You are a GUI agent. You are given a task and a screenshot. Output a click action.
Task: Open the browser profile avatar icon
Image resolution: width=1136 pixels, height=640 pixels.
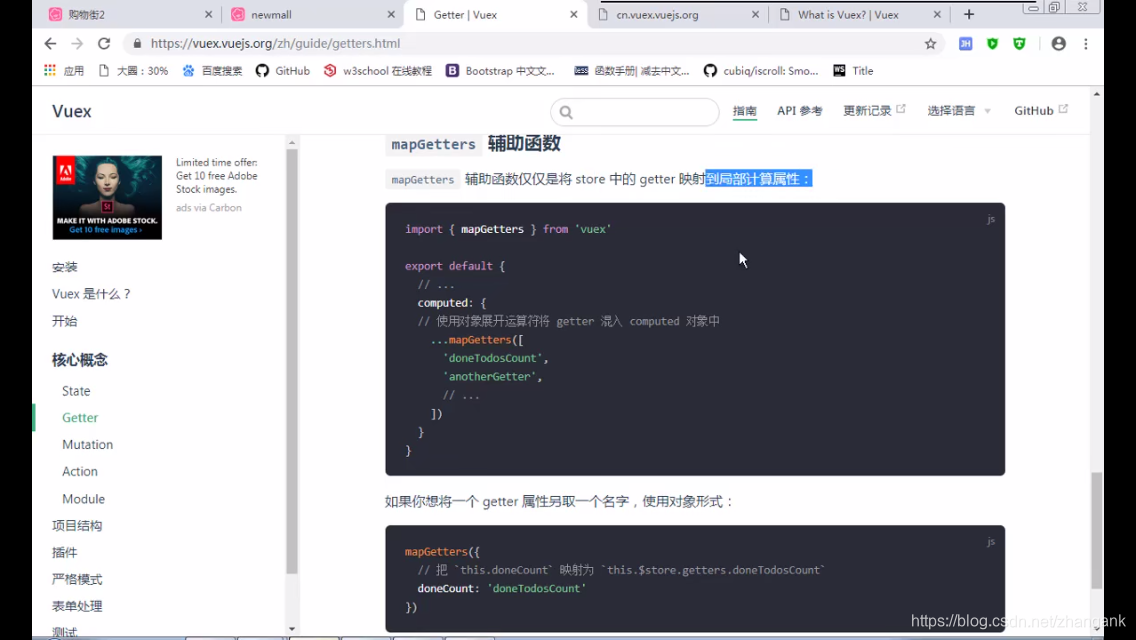pyautogui.click(x=1058, y=43)
